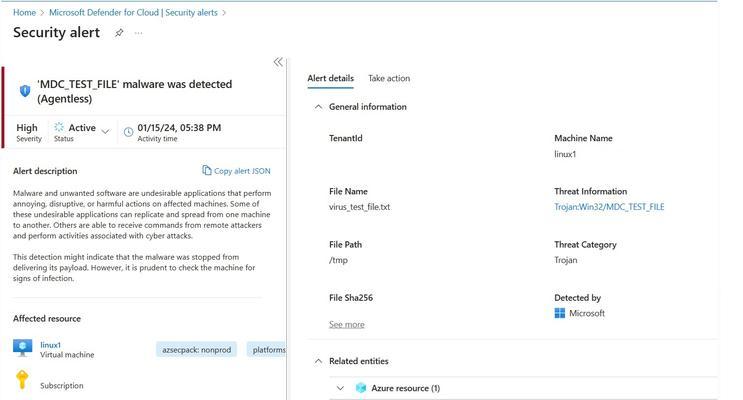Click the Azure resource cube icon

coord(361,388)
